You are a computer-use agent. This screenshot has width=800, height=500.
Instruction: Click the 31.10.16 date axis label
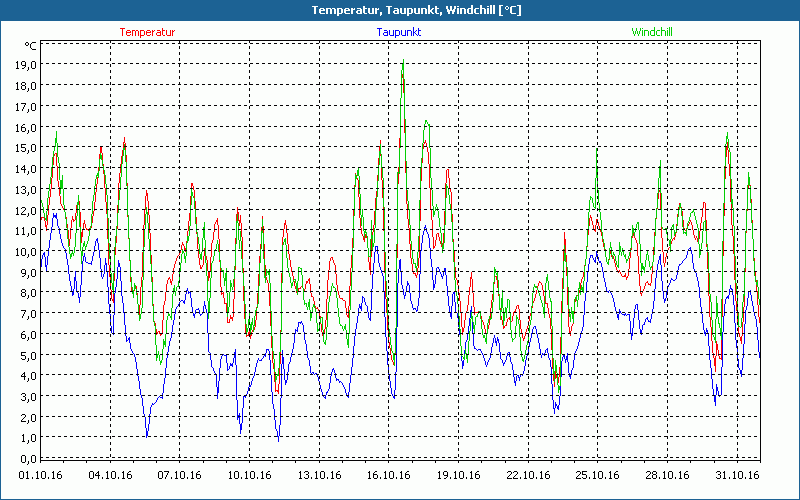pos(737,476)
